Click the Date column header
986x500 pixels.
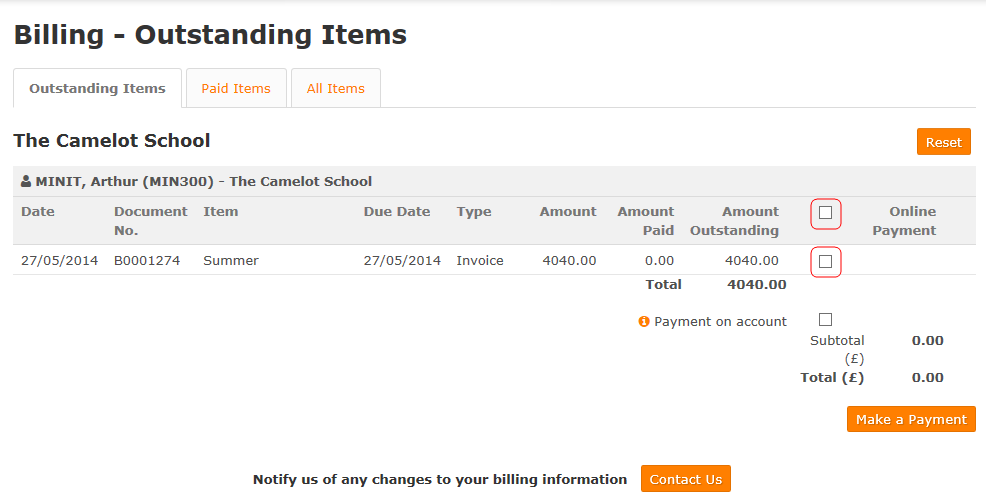tap(38, 212)
